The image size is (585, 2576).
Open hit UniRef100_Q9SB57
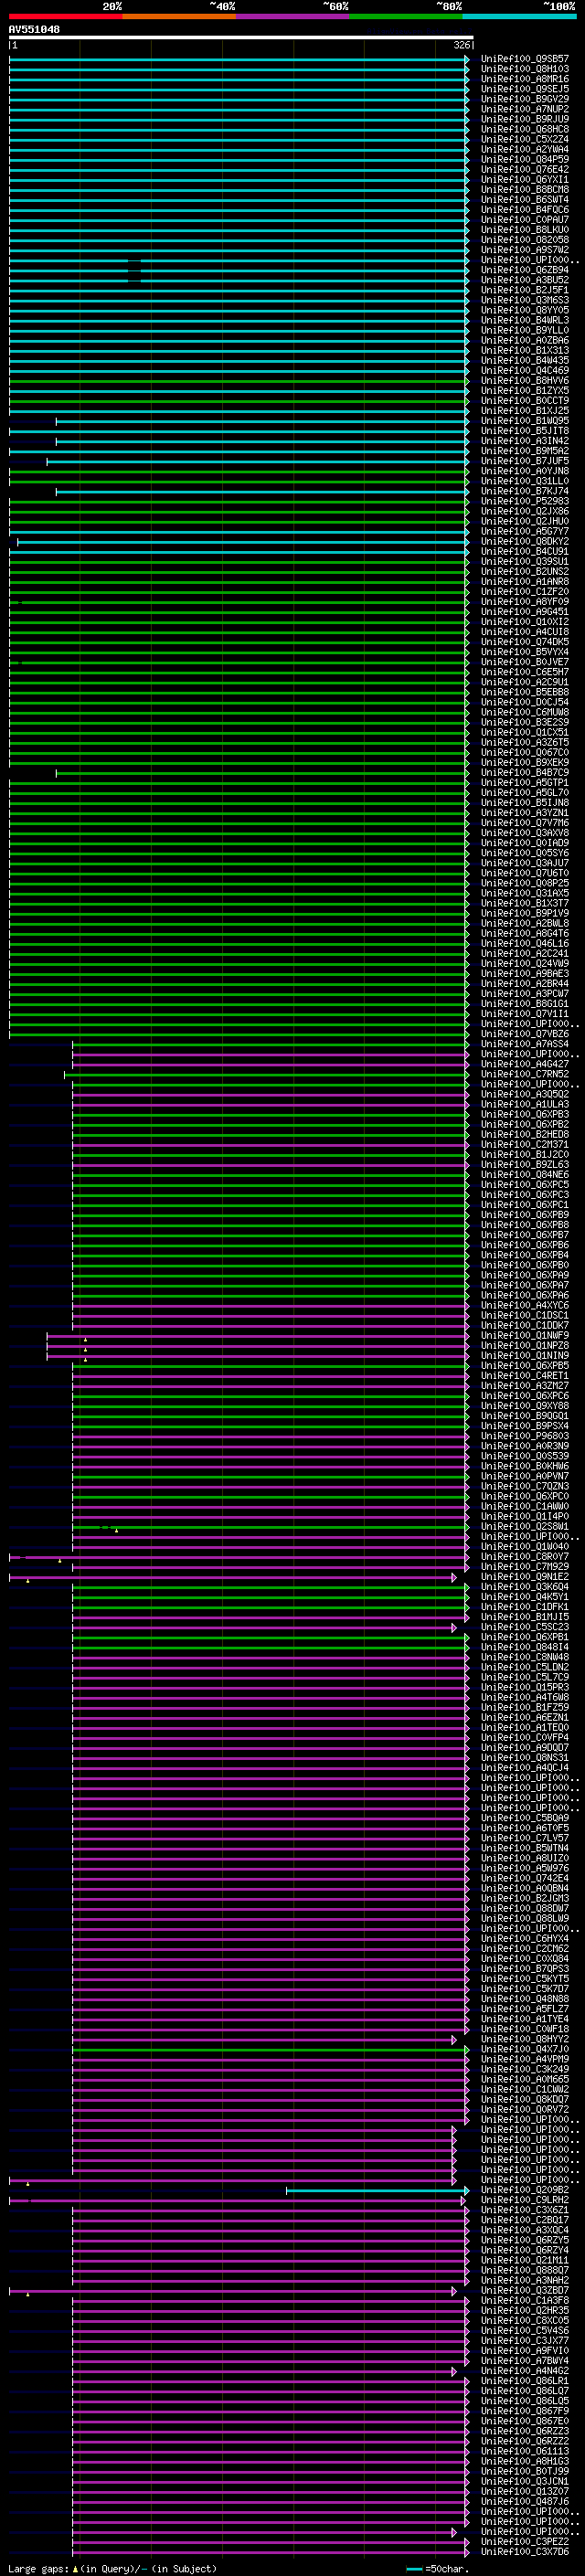525,59
